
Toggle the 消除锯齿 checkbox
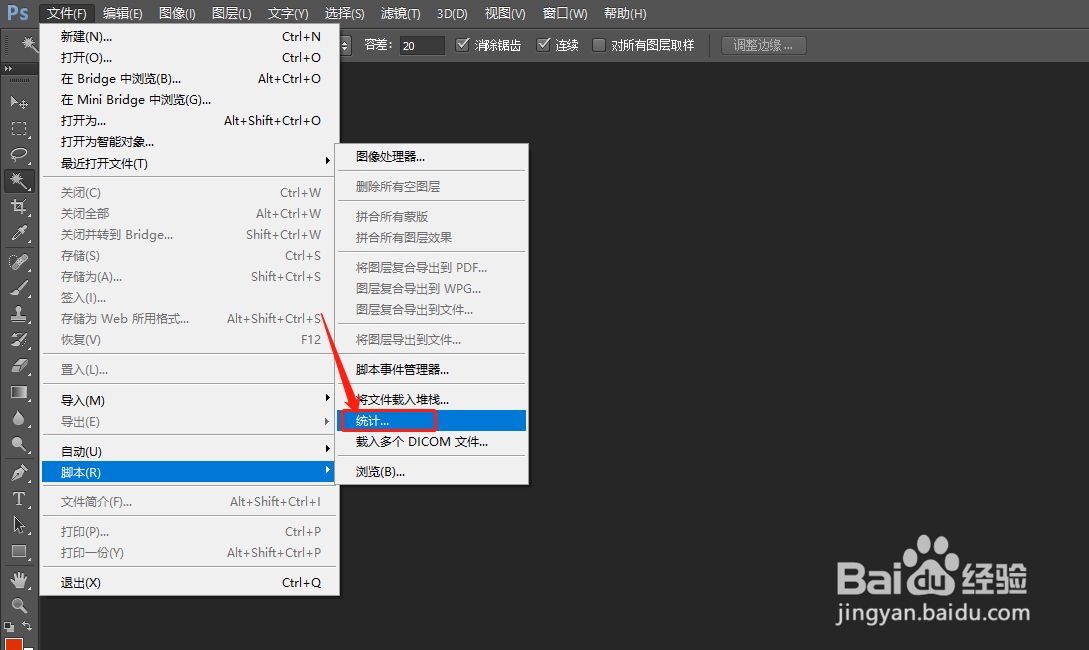(x=462, y=44)
